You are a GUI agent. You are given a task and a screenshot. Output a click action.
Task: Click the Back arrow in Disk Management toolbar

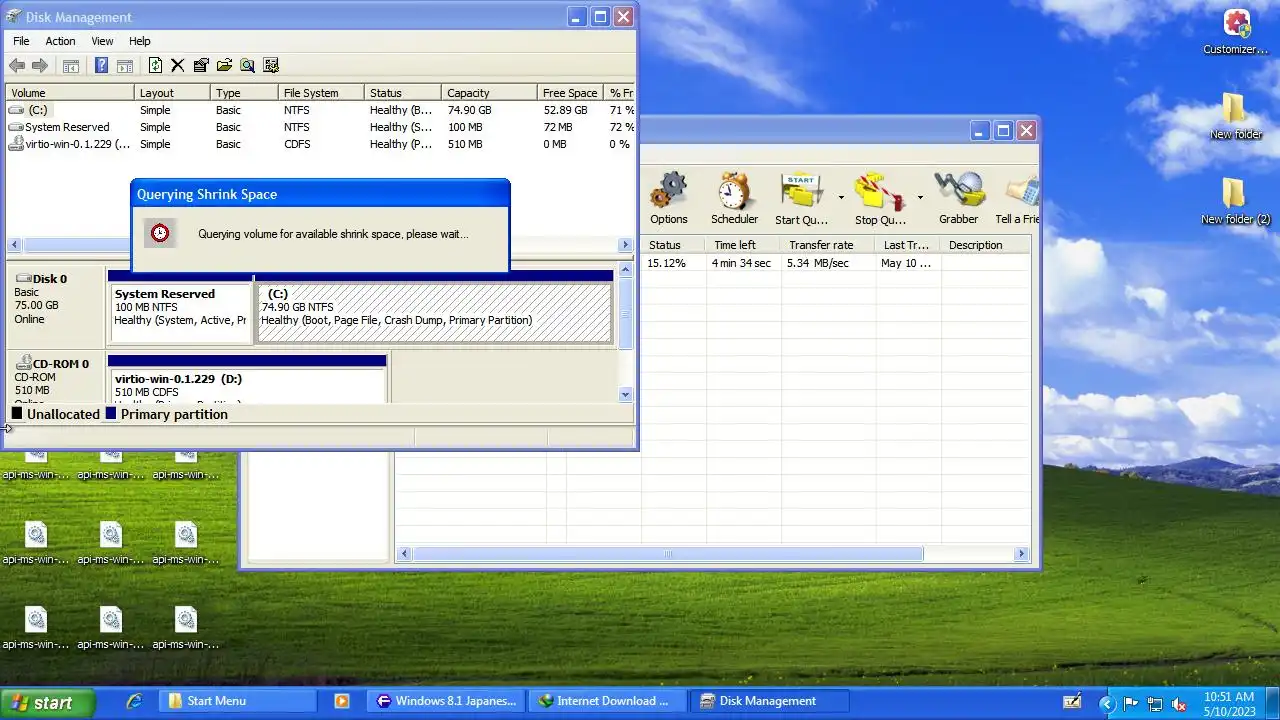(x=17, y=65)
